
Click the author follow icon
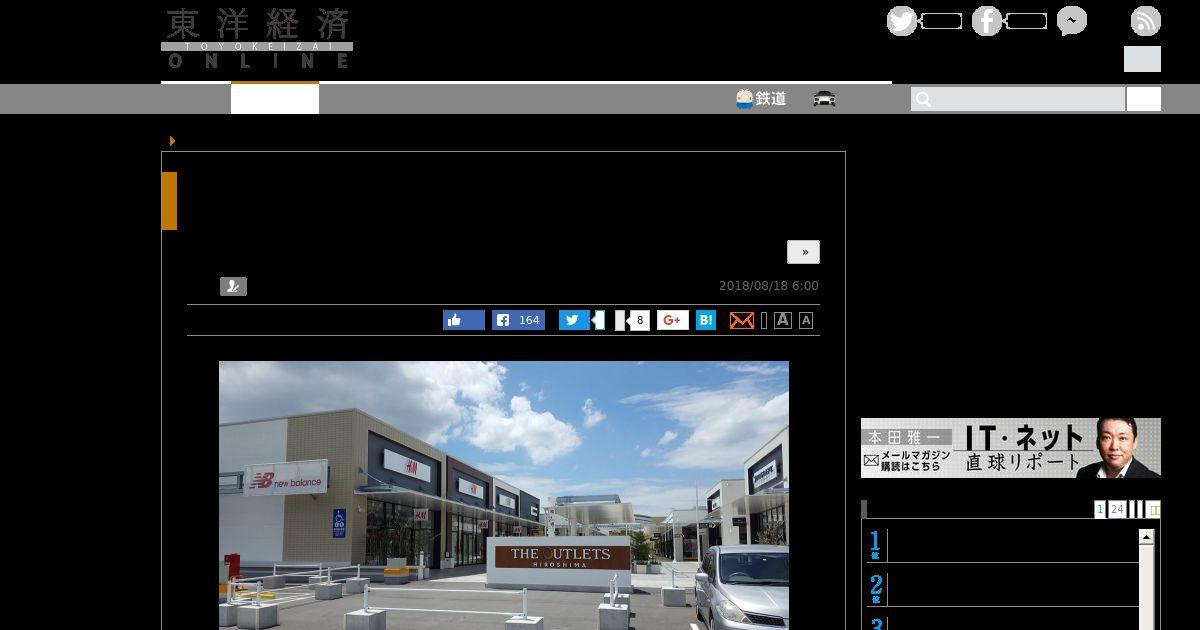tap(233, 286)
